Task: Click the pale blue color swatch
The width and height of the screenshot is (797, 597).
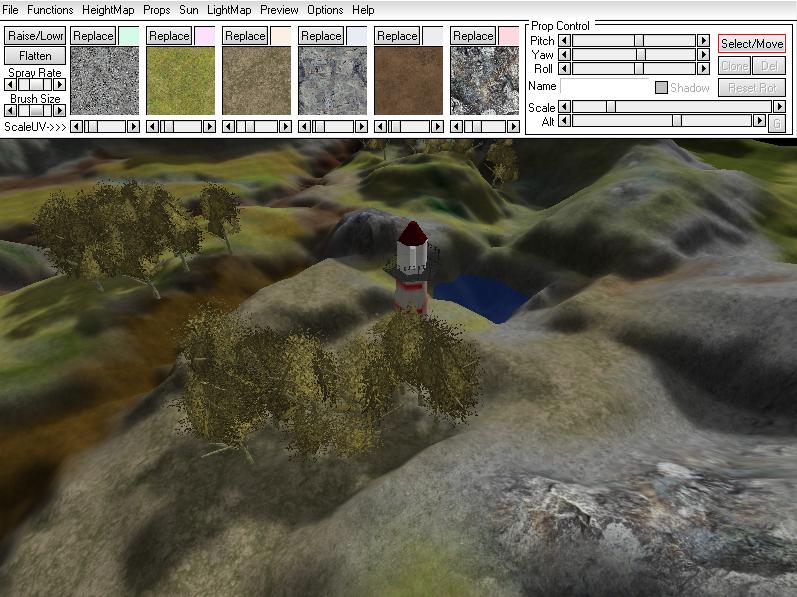Action: click(x=357, y=36)
